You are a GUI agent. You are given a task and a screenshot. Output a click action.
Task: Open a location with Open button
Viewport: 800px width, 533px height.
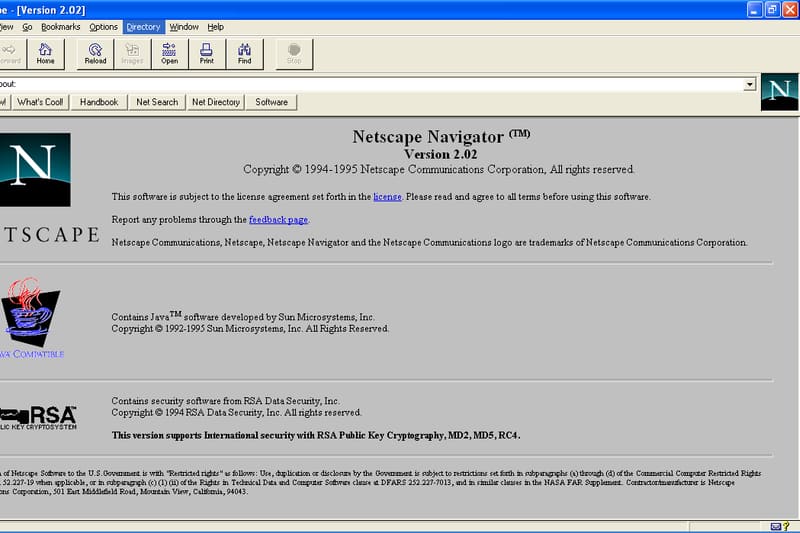click(169, 54)
